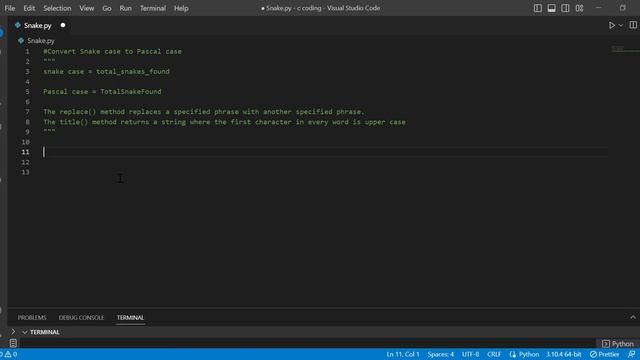Viewport: 640px width, 360px height.
Task: Open the Selection menu
Action: click(x=57, y=8)
